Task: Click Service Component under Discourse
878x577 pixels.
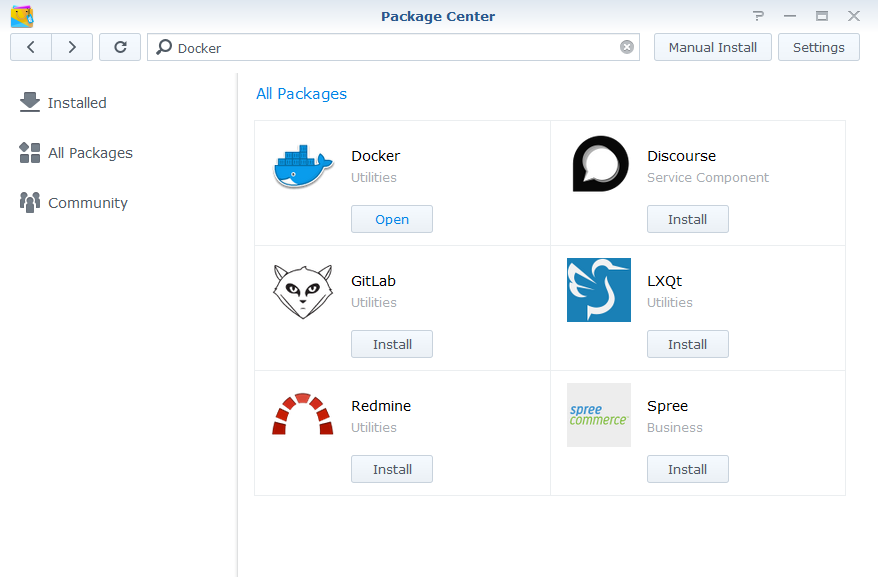Action: tap(708, 178)
